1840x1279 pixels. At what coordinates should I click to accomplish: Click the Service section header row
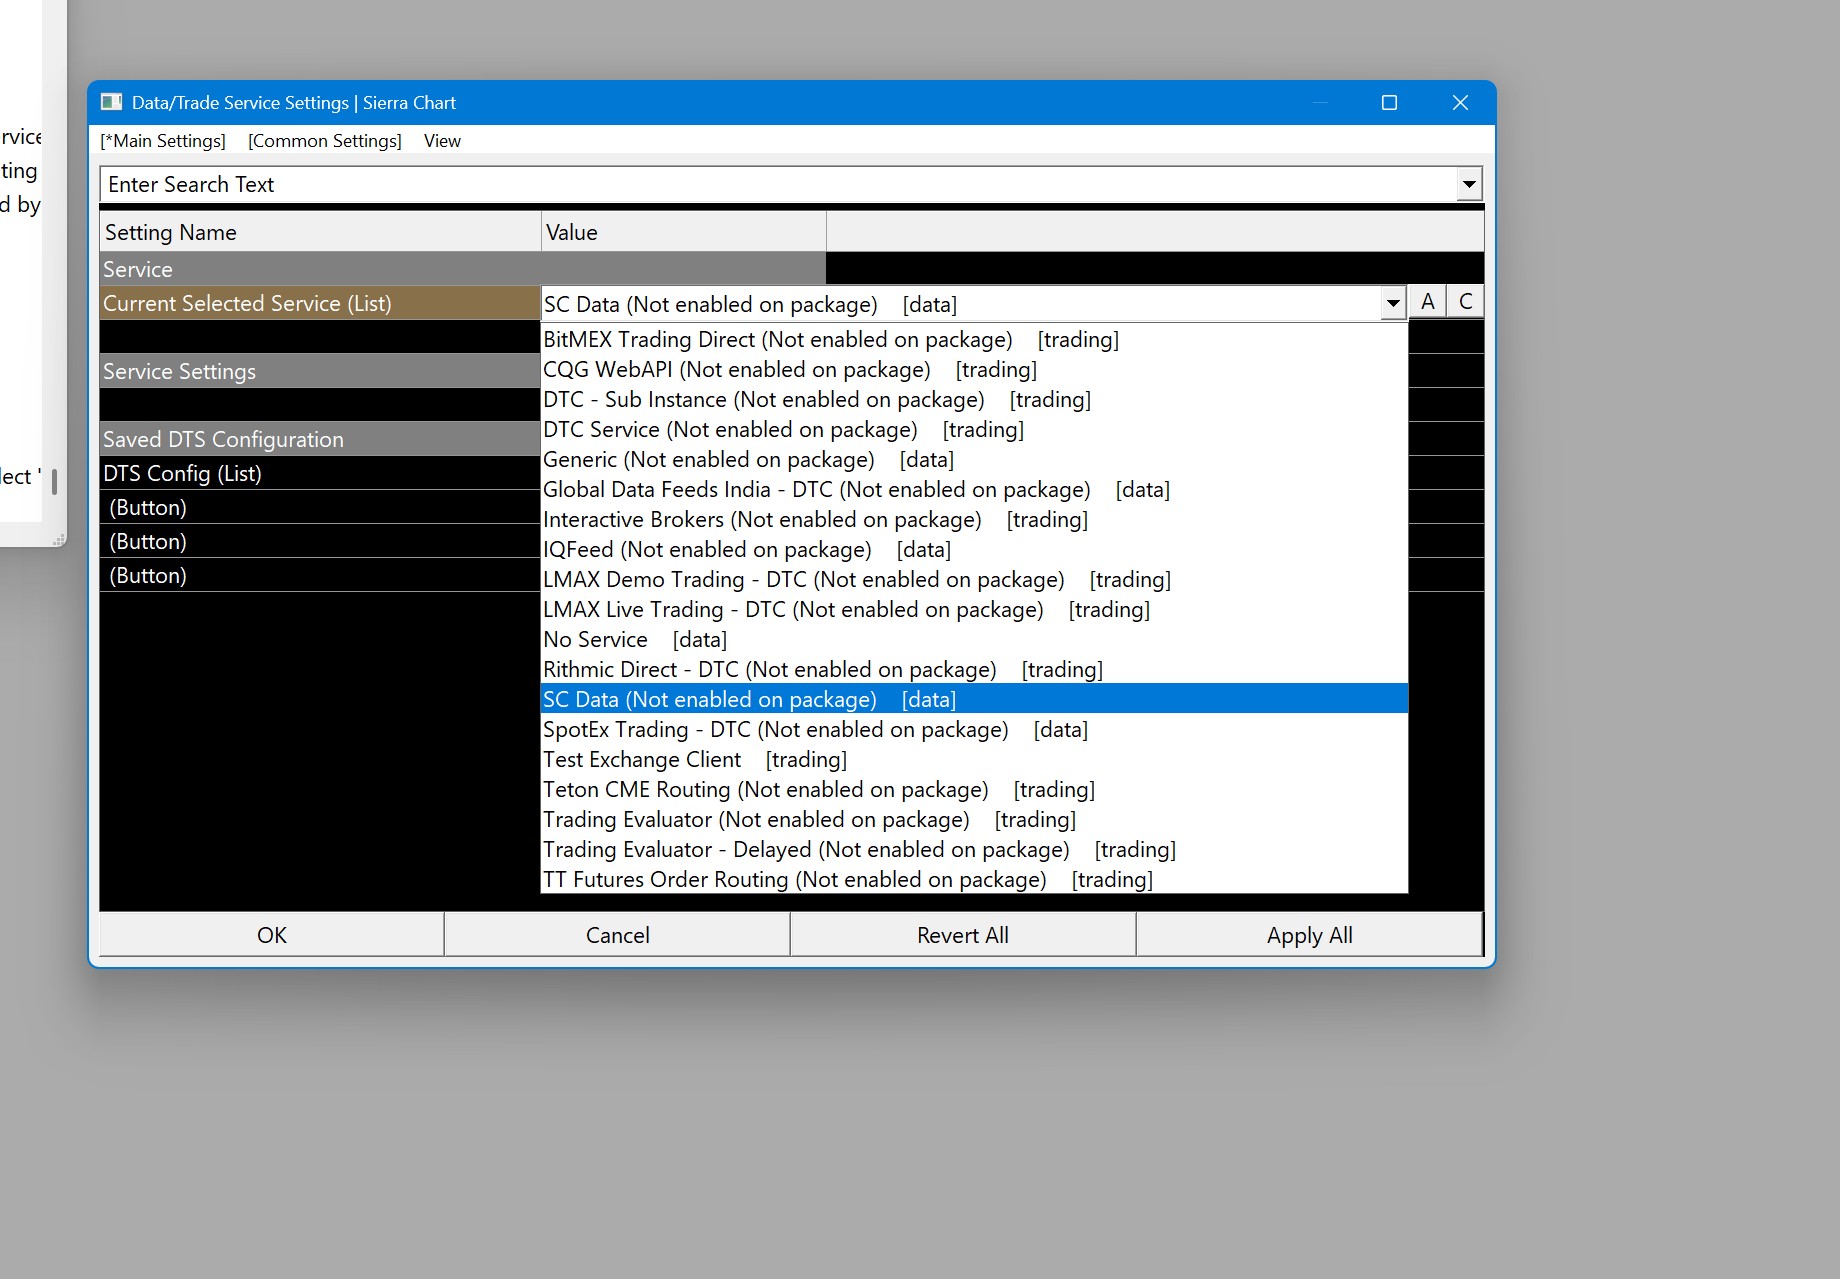pyautogui.click(x=463, y=269)
